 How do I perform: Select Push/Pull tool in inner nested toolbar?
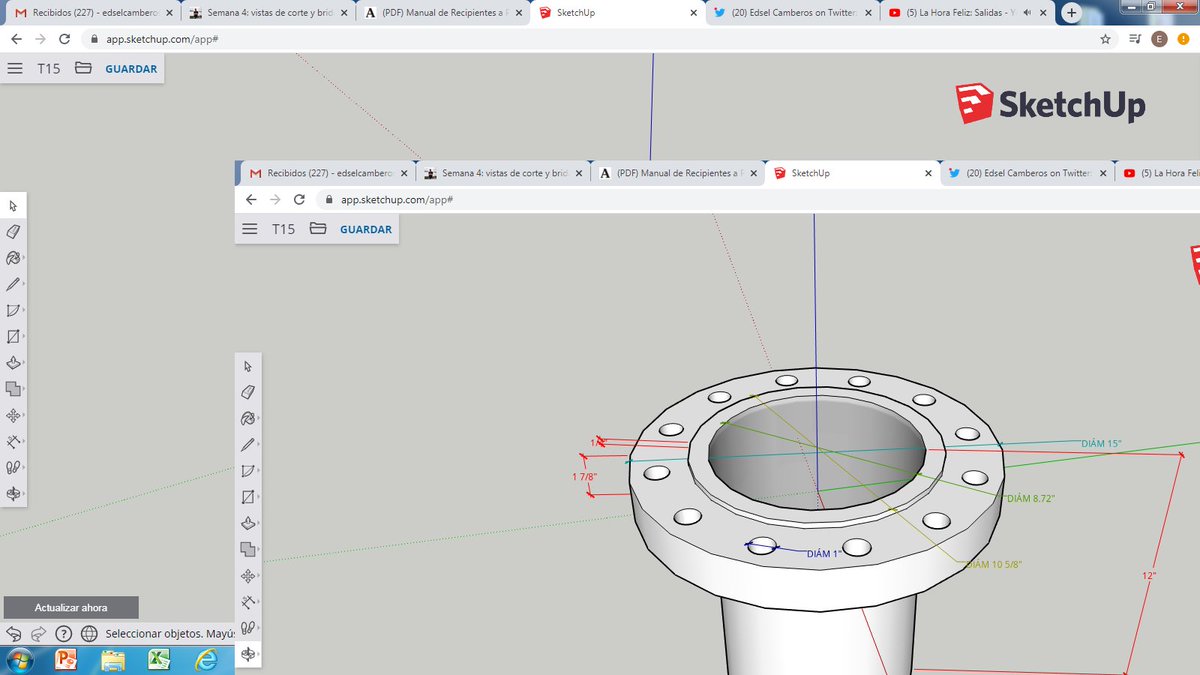(248, 523)
